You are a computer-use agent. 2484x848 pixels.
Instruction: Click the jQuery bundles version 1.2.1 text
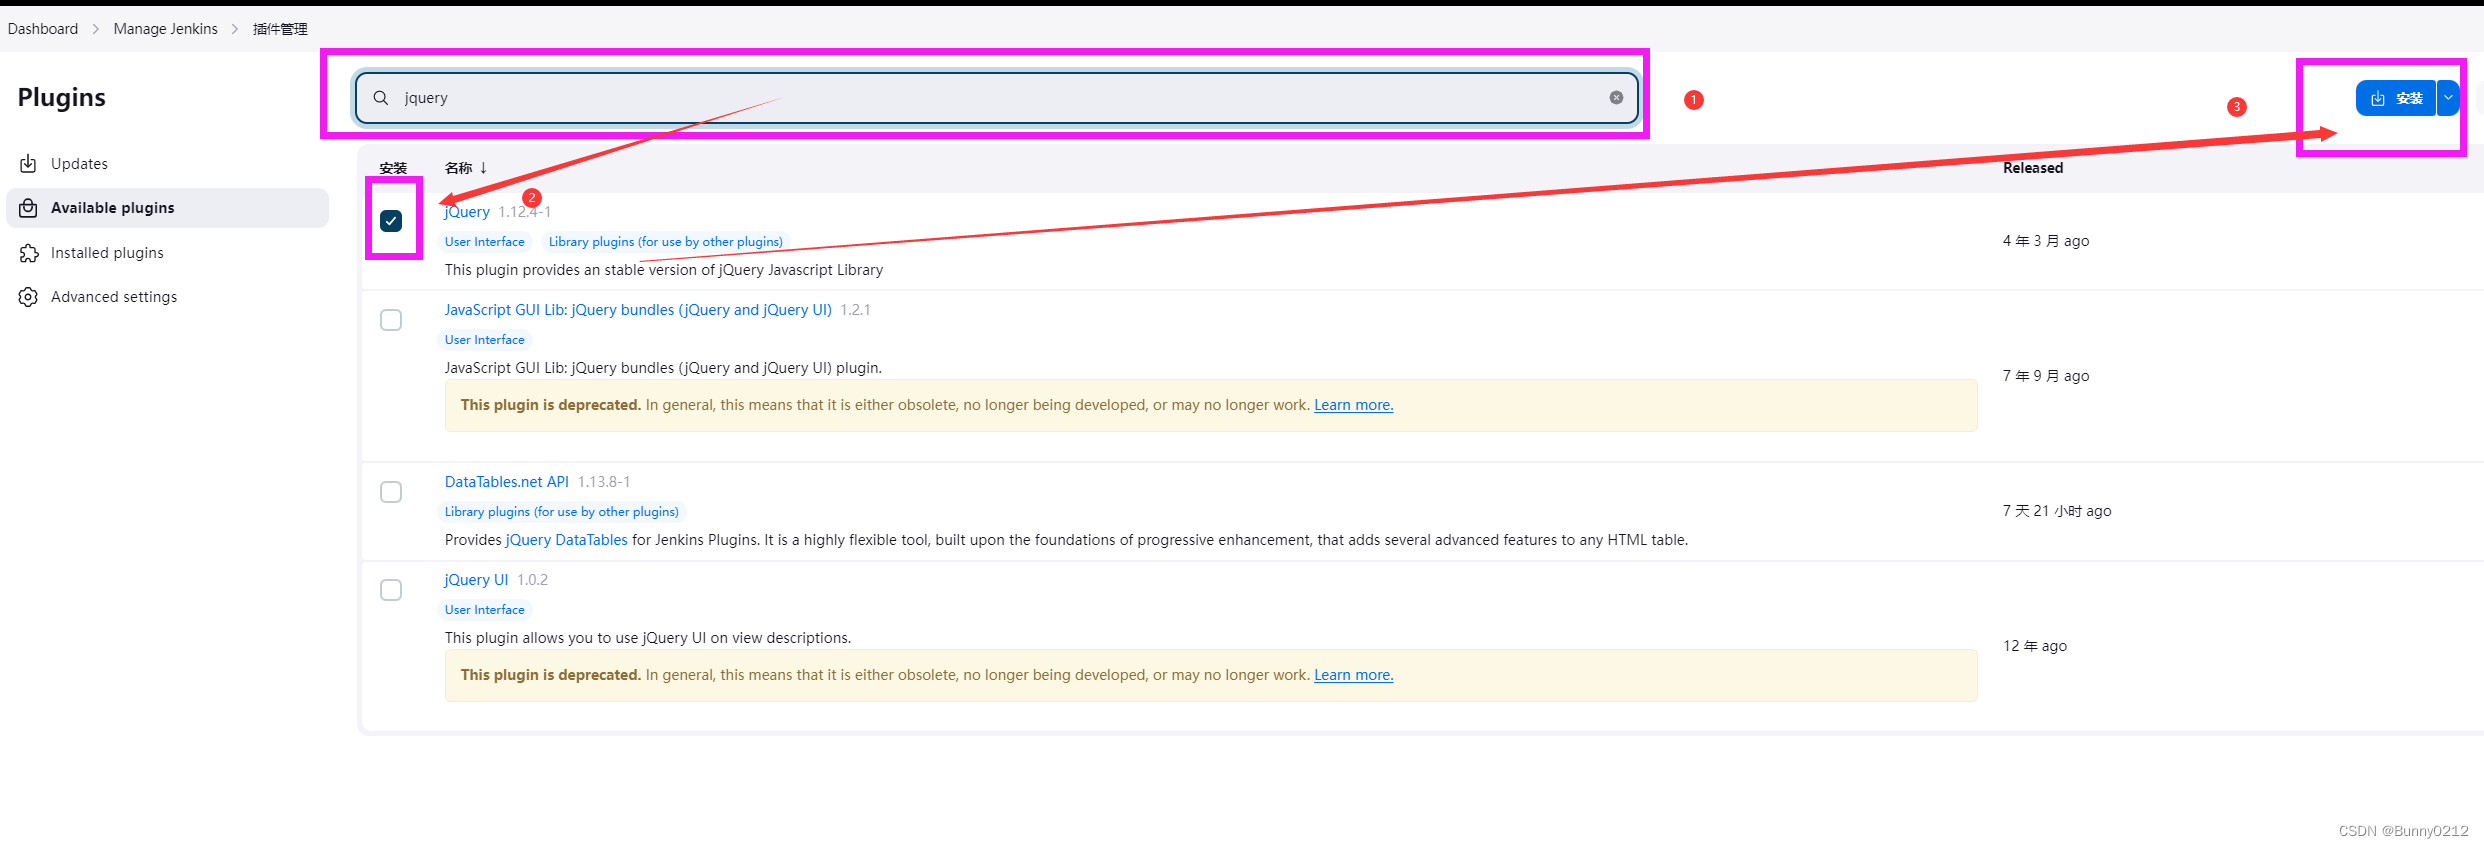pyautogui.click(x=856, y=310)
